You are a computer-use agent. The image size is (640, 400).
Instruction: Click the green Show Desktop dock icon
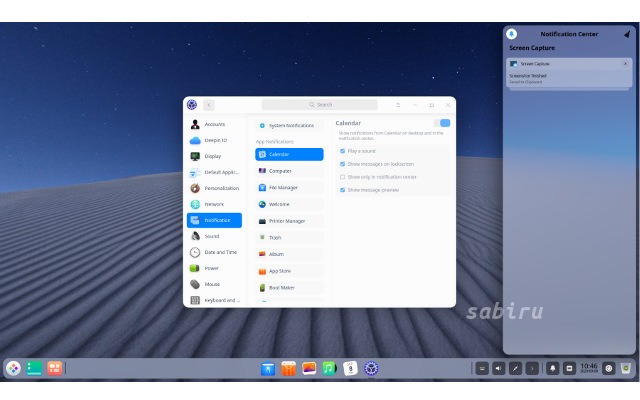coord(34,369)
